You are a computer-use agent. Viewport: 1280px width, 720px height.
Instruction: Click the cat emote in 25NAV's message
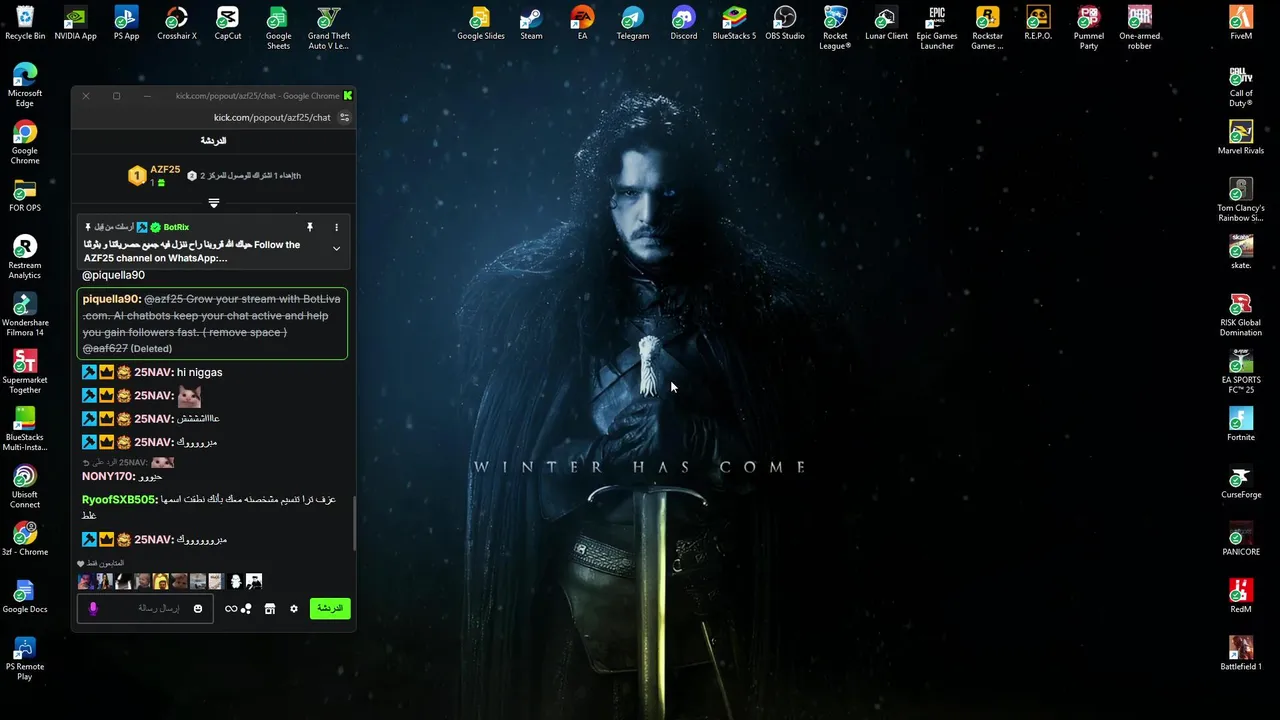pyautogui.click(x=189, y=396)
